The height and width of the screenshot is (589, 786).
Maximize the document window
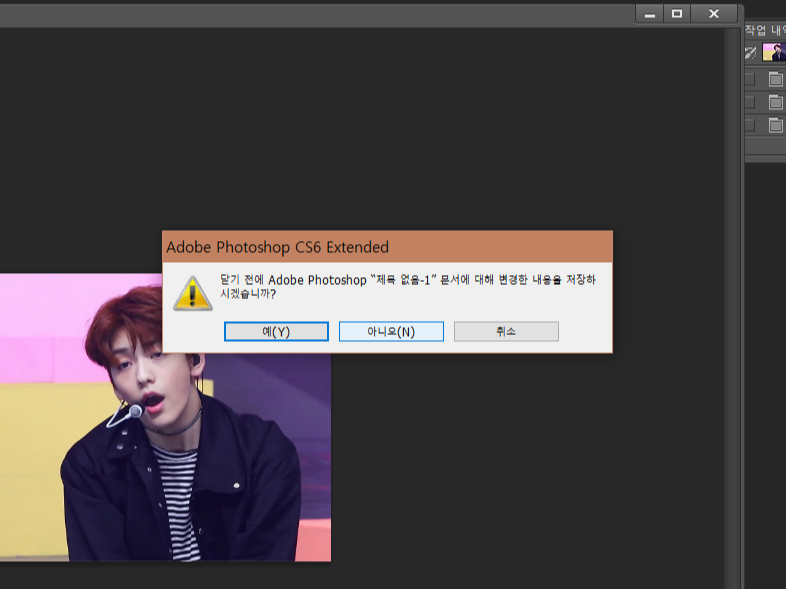click(x=677, y=14)
